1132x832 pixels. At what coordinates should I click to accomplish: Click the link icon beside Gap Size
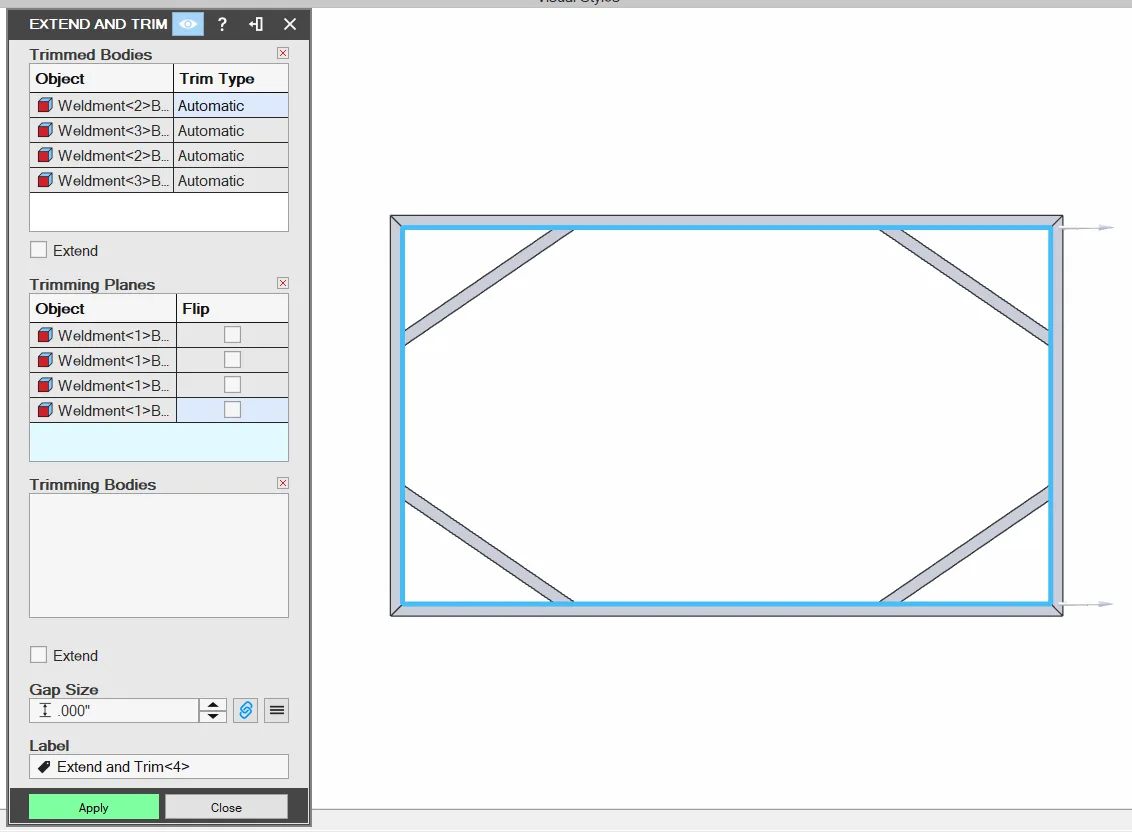coord(245,711)
